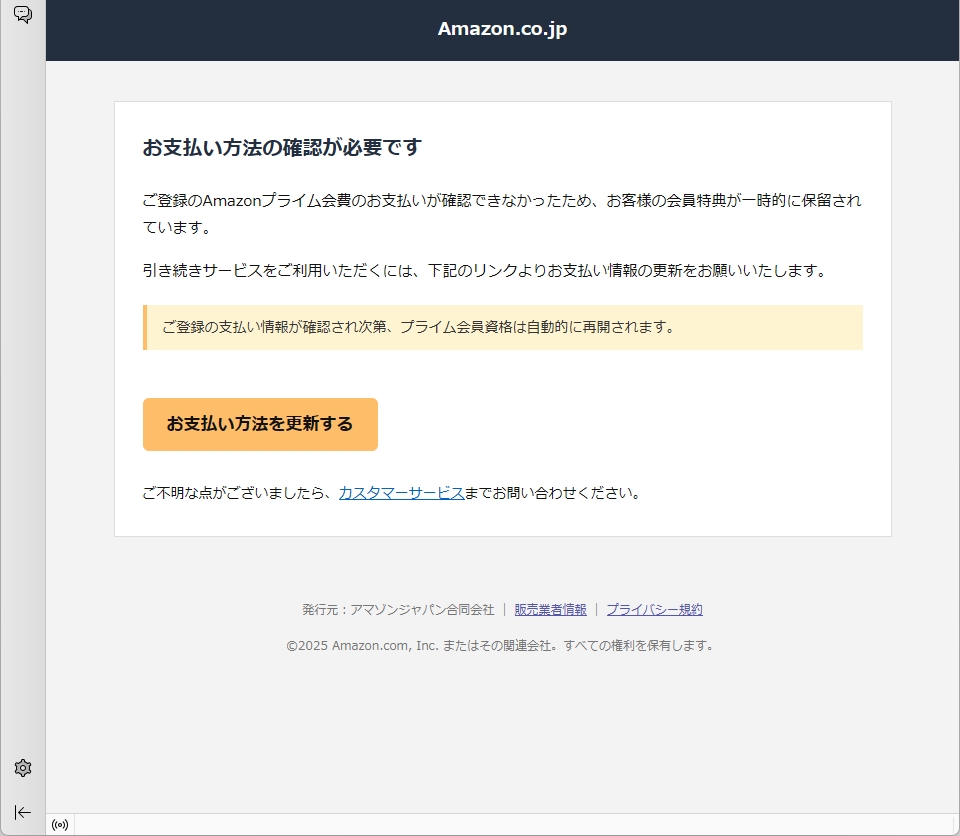Click the 発行元：アマゾンジャパン合同会社 footer text
Screen dimensions: 960x836
(x=398, y=609)
